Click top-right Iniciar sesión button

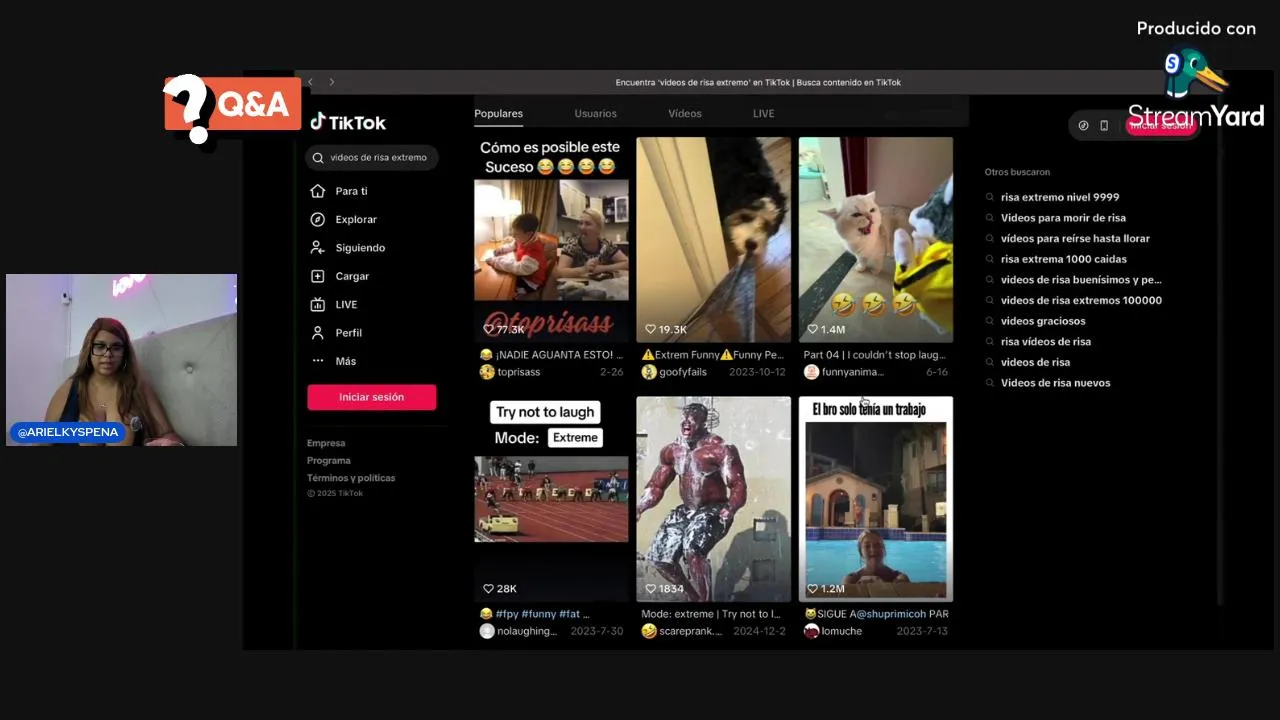click(1160, 125)
